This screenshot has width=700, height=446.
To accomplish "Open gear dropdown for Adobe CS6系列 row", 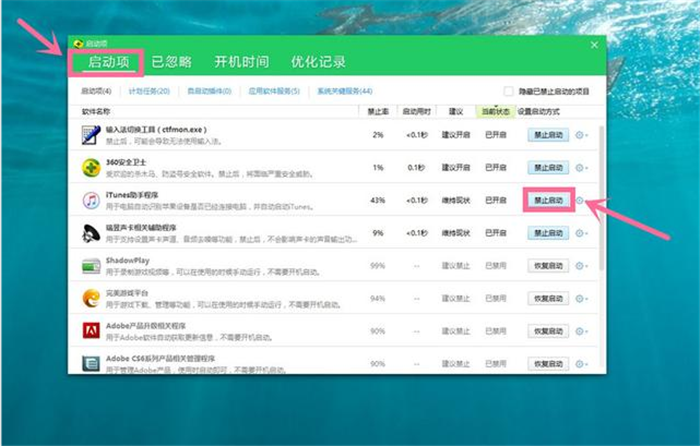I will [581, 364].
